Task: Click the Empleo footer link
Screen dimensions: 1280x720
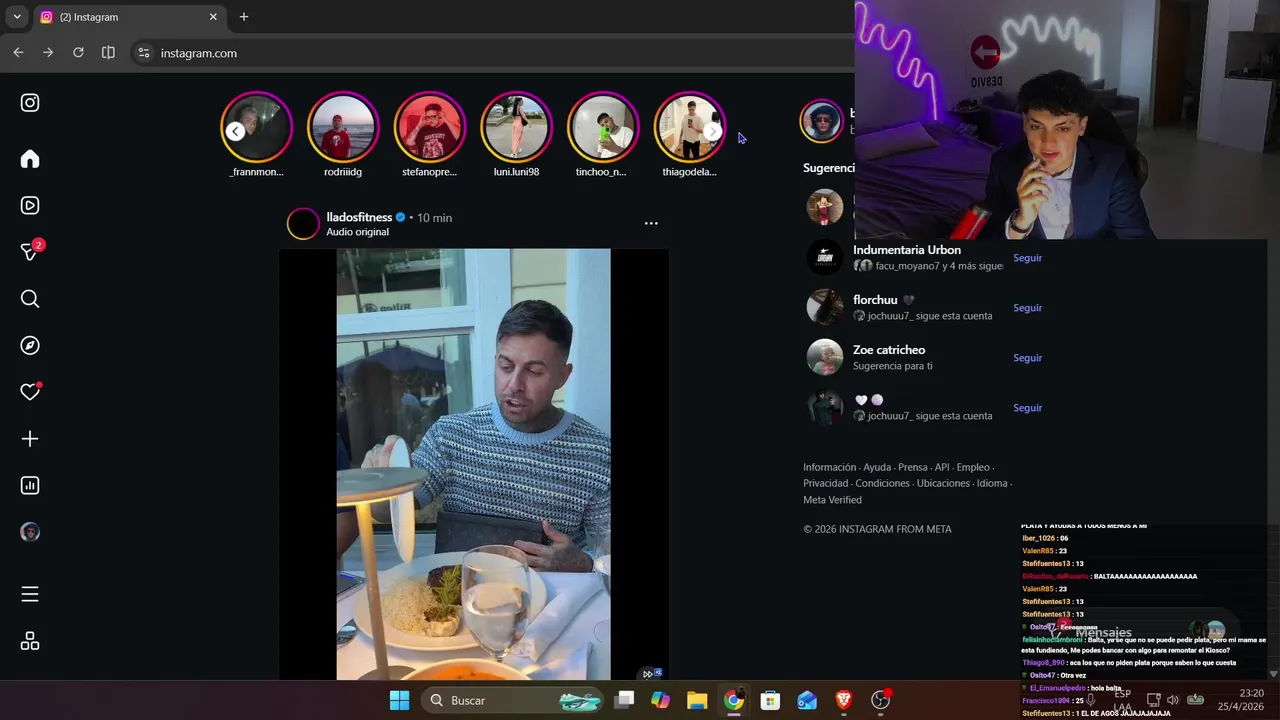Action: point(973,467)
